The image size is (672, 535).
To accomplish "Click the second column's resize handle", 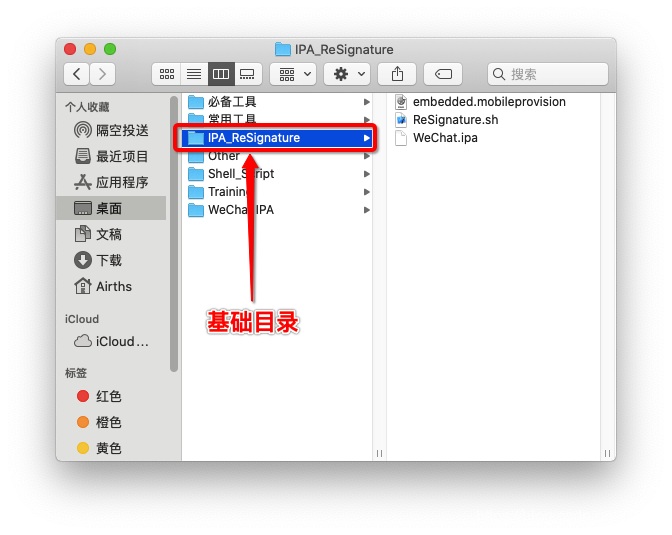I will 607,453.
